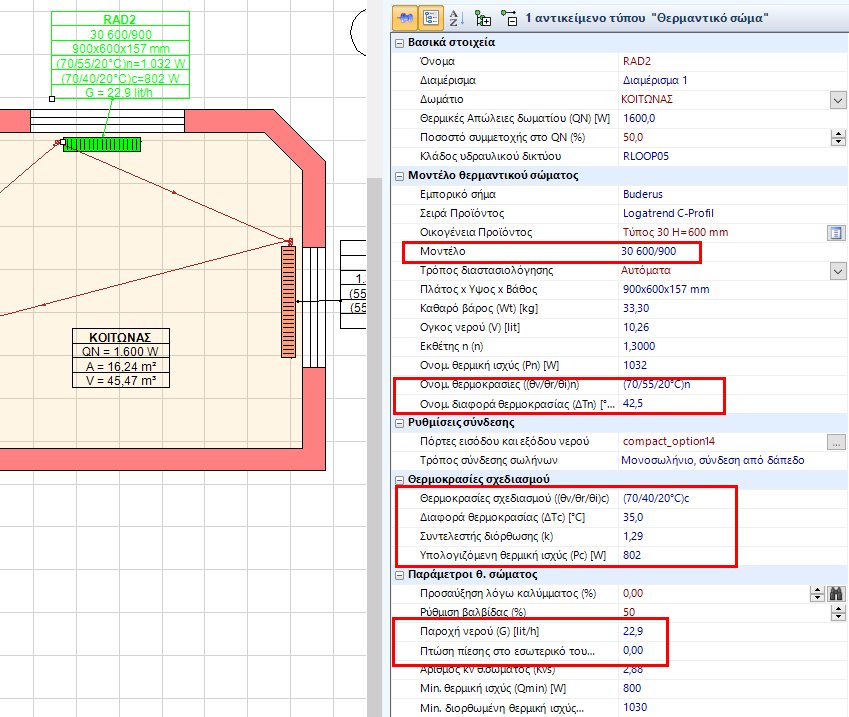Collapse the 'Θερμοκρασίες σχεδιασμού' section

[x=398, y=479]
